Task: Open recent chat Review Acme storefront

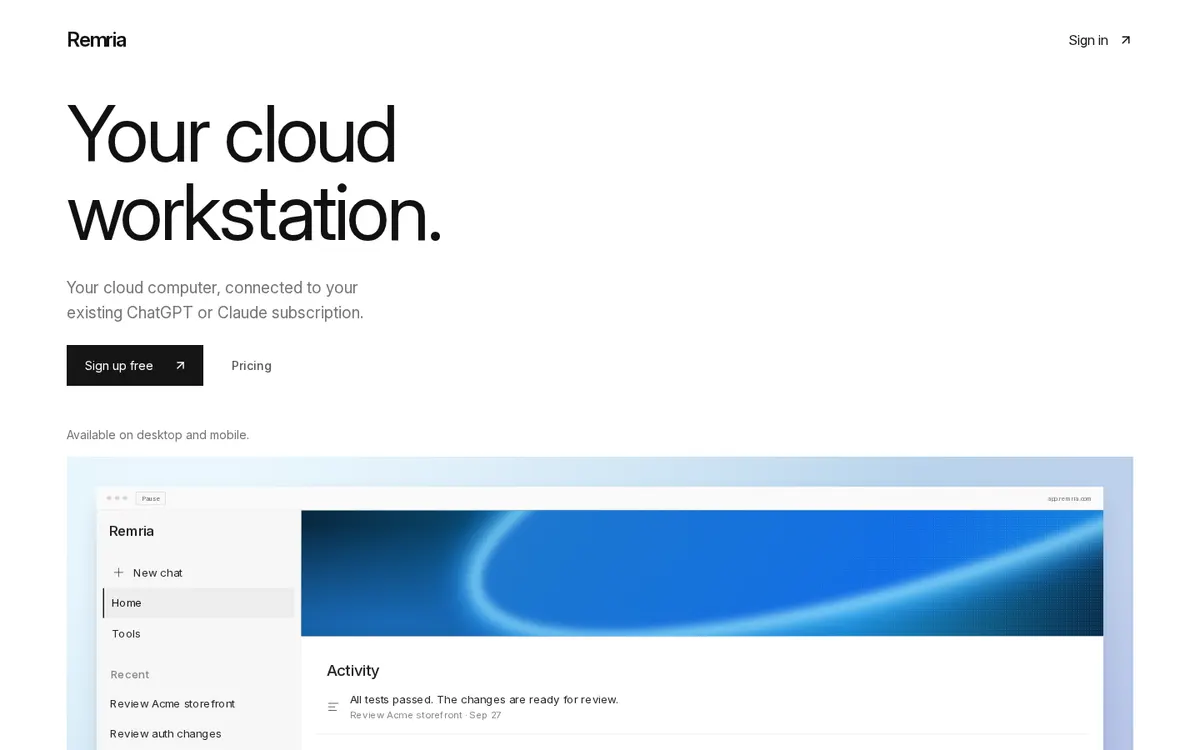Action: 172,704
